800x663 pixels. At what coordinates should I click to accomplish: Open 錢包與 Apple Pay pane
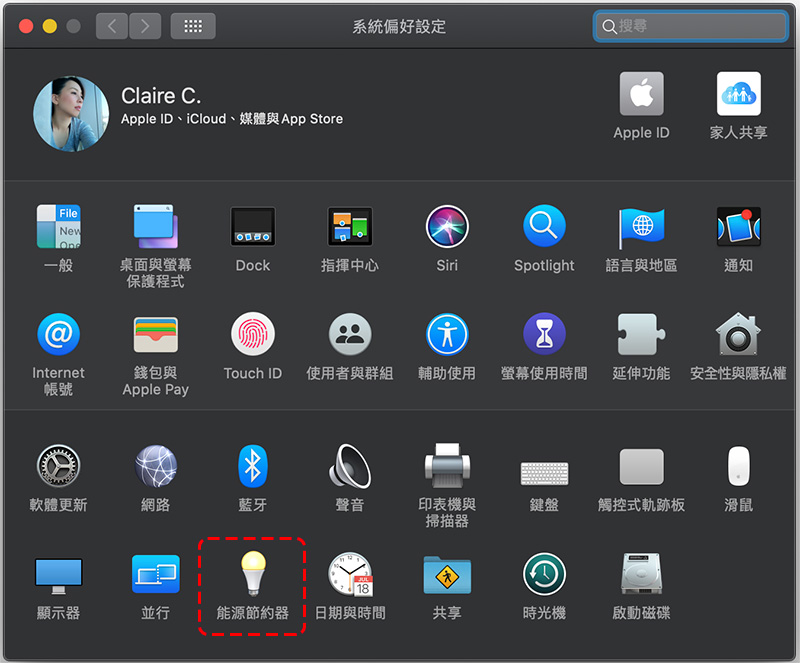156,334
